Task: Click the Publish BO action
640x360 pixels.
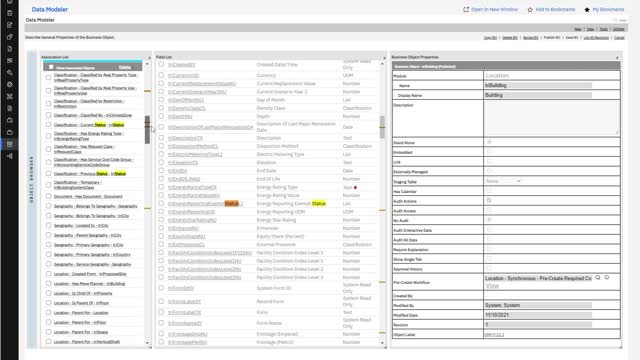Action: point(552,38)
